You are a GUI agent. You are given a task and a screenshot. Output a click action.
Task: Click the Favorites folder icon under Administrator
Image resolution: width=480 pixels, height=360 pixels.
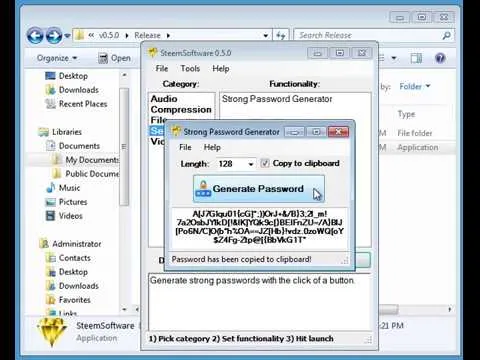click(x=51, y=300)
